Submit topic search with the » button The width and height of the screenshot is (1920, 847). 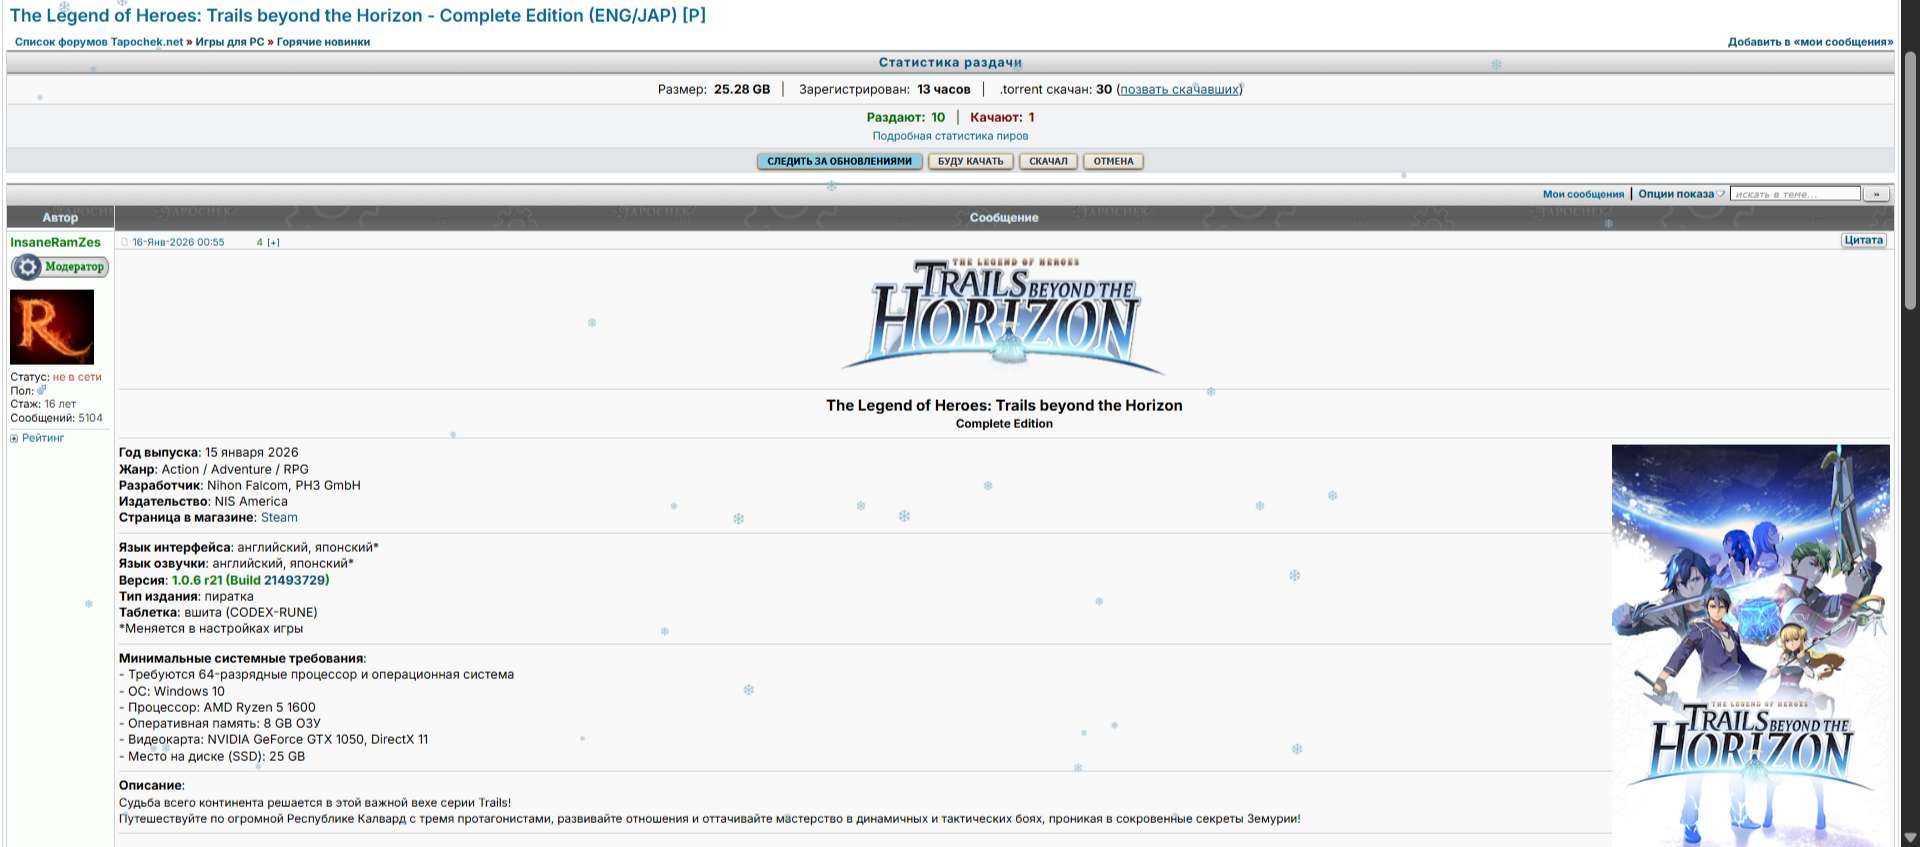[x=1876, y=194]
